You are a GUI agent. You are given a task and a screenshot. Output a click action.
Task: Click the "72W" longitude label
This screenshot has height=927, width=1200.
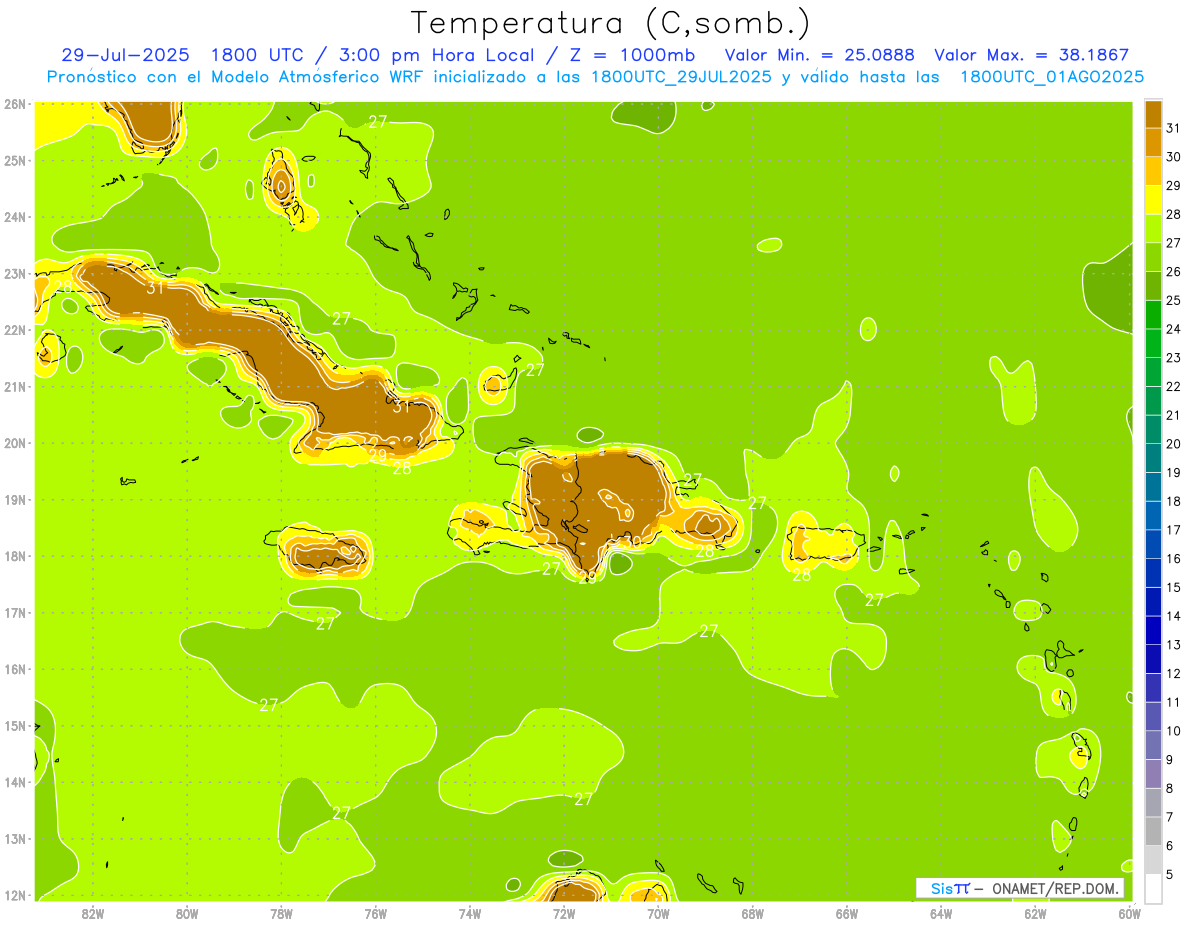coord(564,913)
